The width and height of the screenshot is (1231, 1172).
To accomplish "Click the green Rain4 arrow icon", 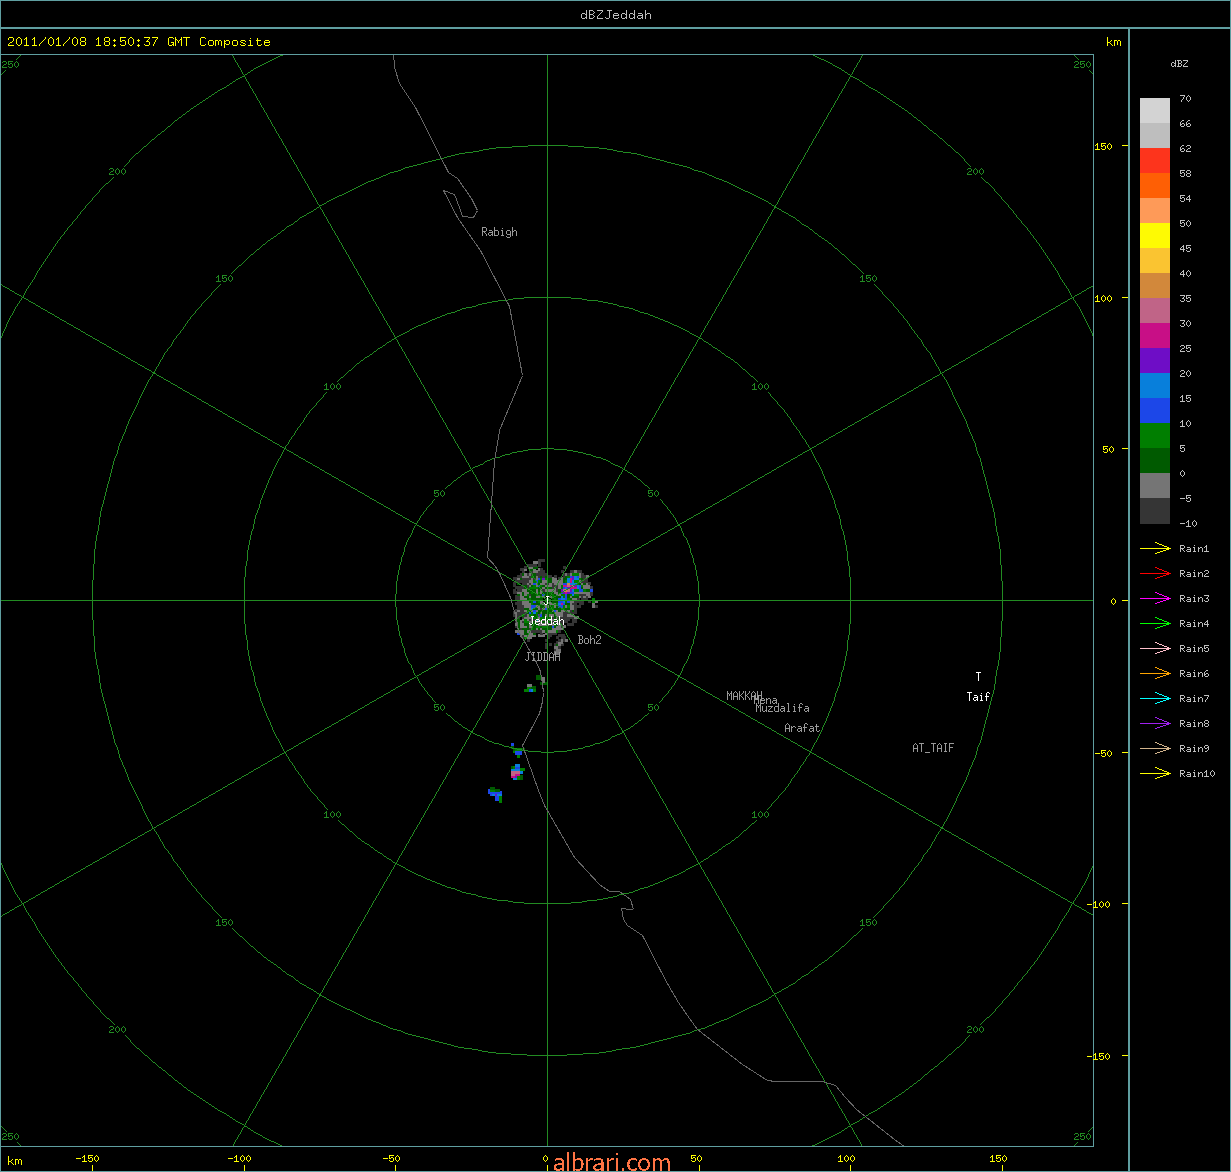I will pos(1155,623).
